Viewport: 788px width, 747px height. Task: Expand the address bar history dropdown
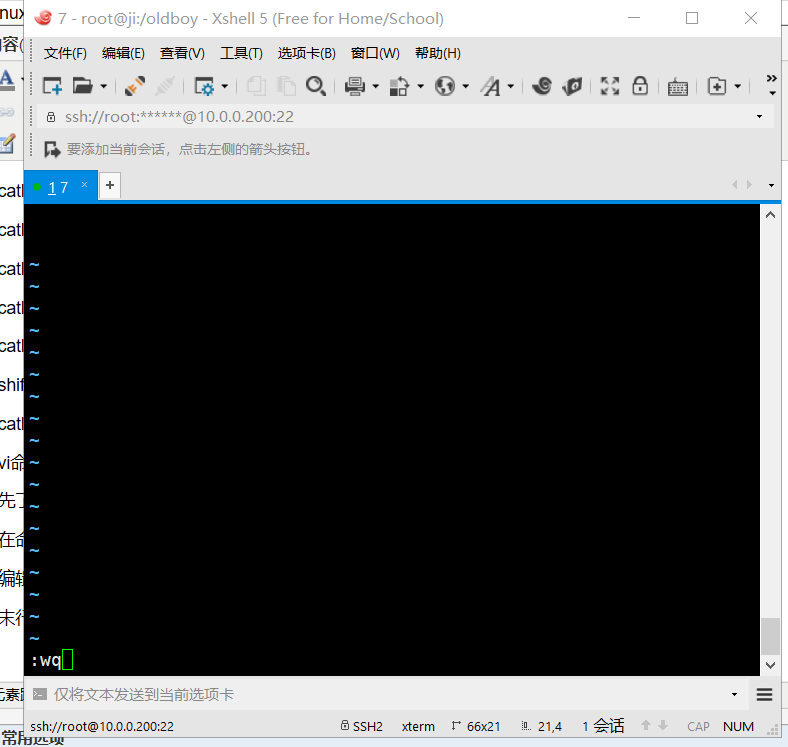click(759, 117)
